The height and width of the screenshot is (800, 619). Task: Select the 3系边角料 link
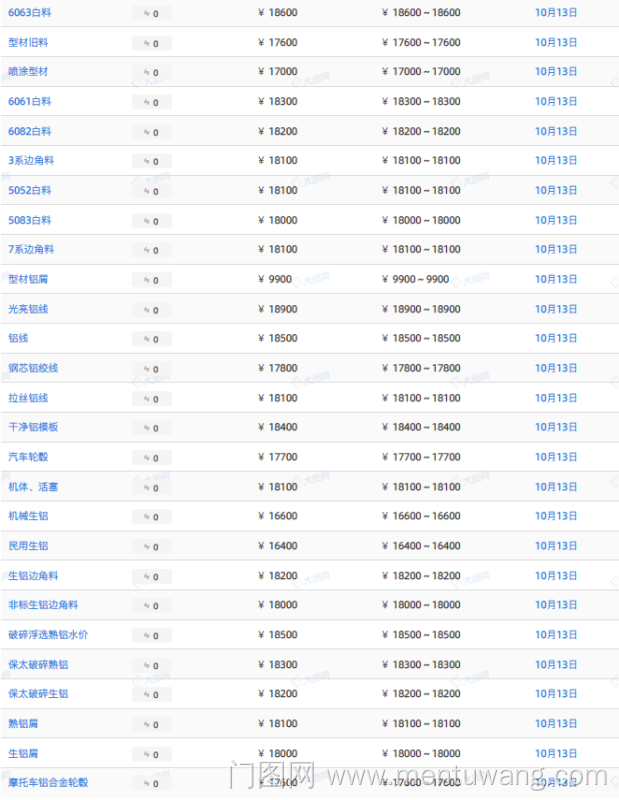(x=31, y=161)
